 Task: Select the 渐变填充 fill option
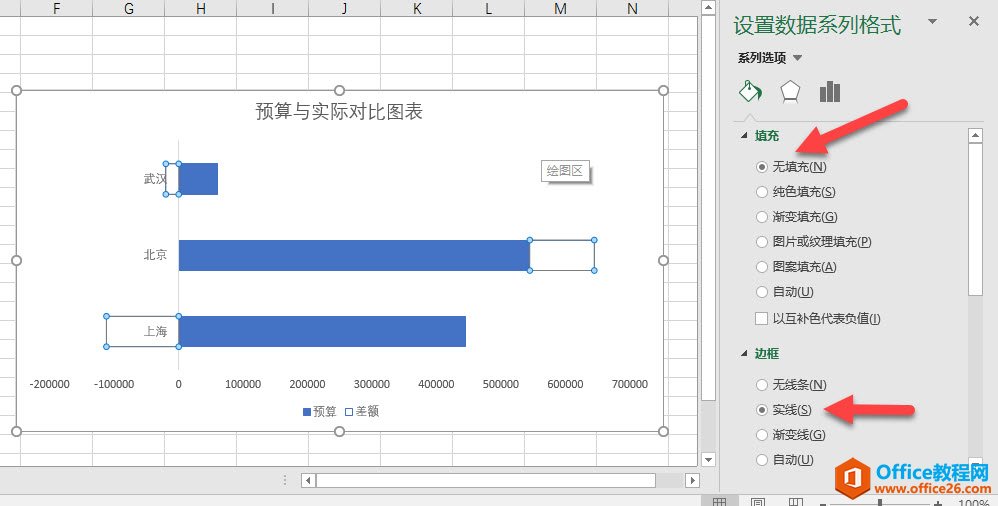762,217
